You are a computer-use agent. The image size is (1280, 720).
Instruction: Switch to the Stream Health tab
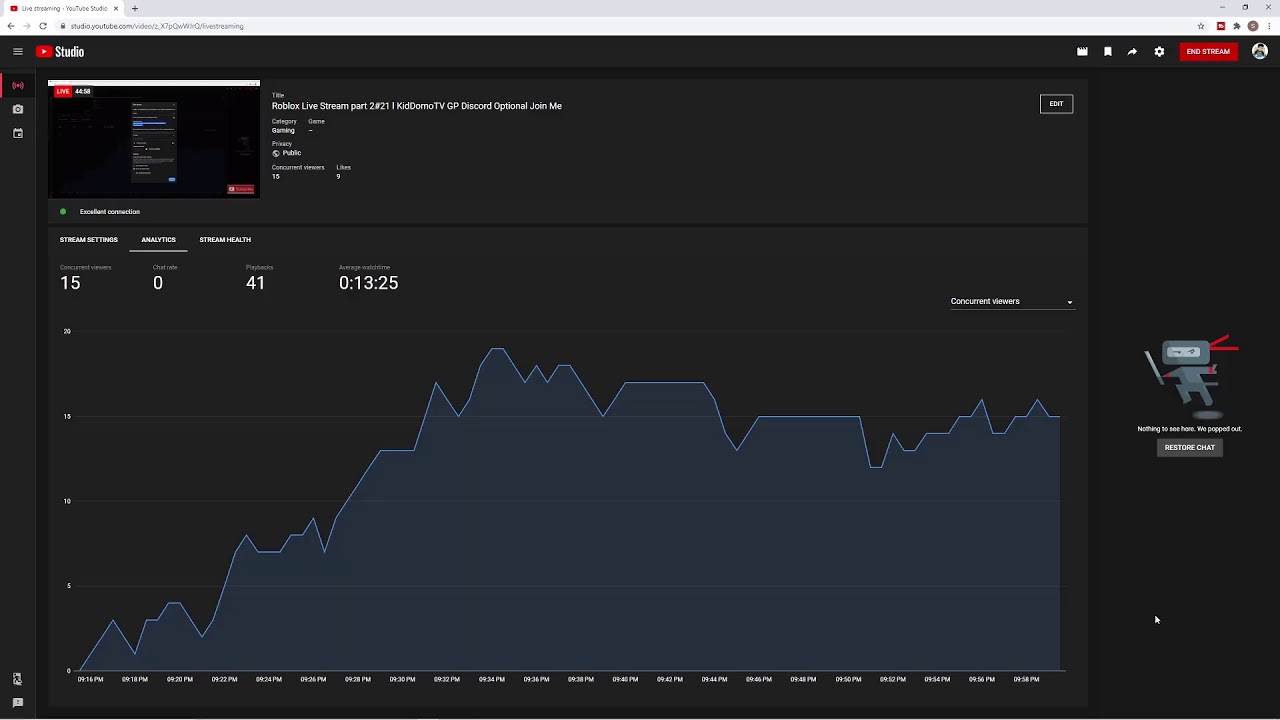pyautogui.click(x=225, y=240)
